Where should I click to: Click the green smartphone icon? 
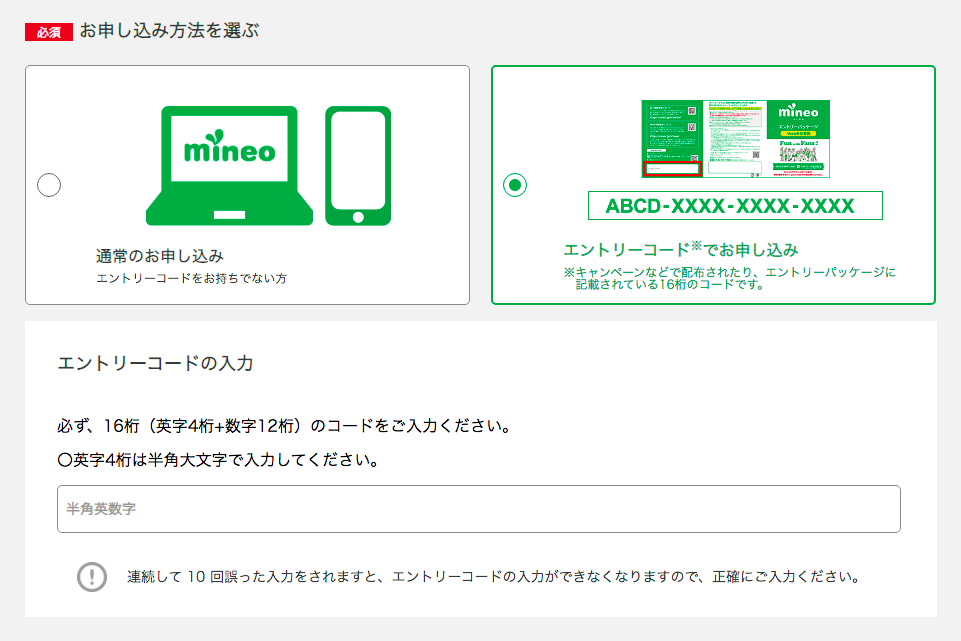[x=358, y=165]
